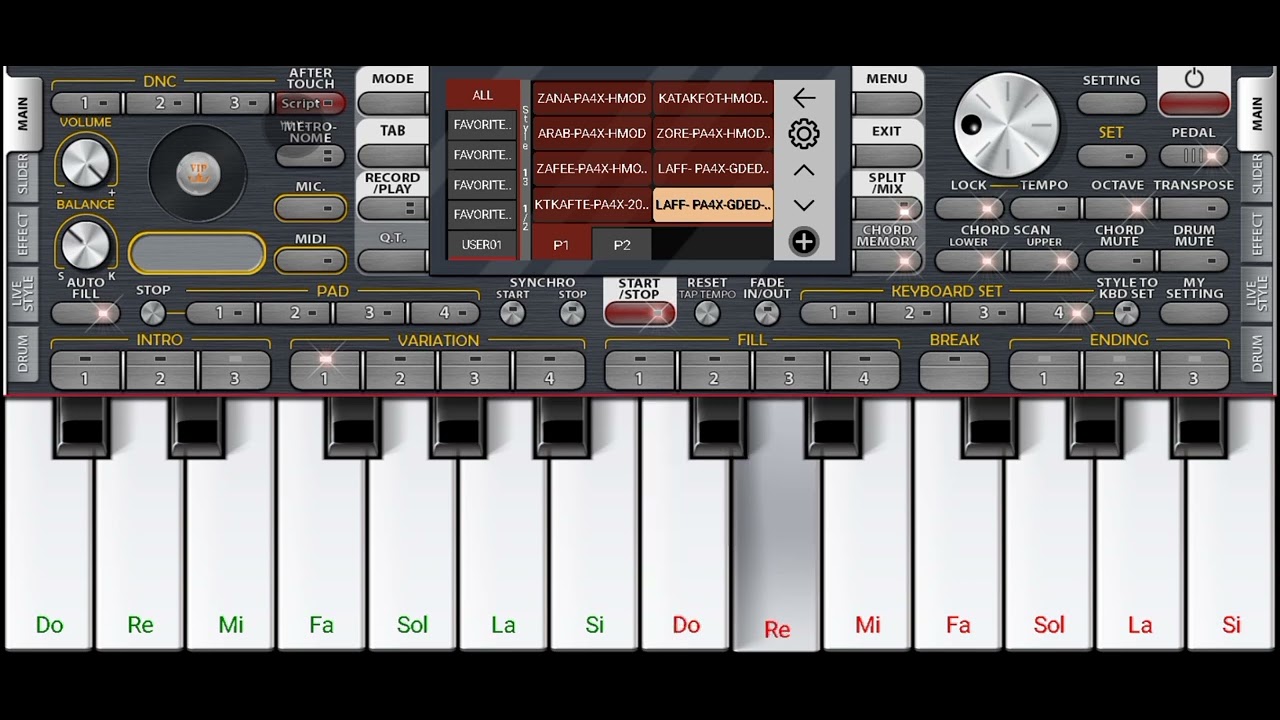Toggle Chord Memory button
Image resolution: width=1280 pixels, height=720 pixels.
coord(887,260)
